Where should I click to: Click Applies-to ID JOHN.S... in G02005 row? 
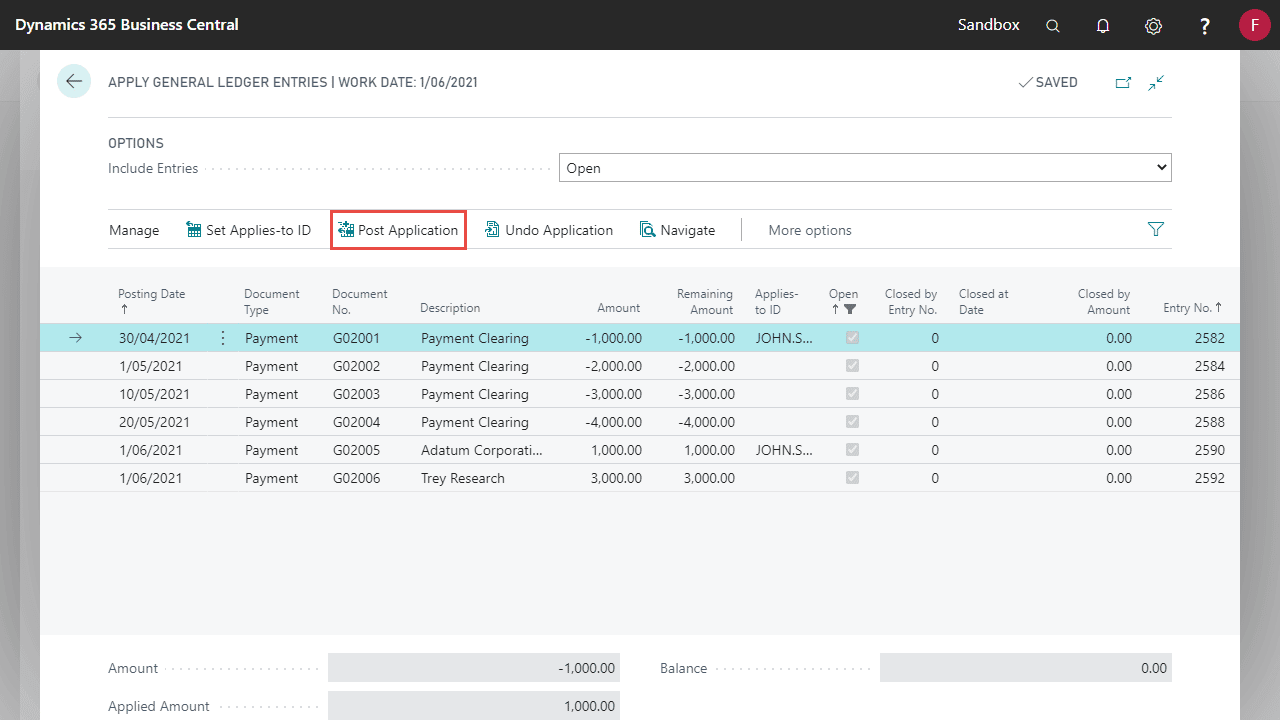784,450
